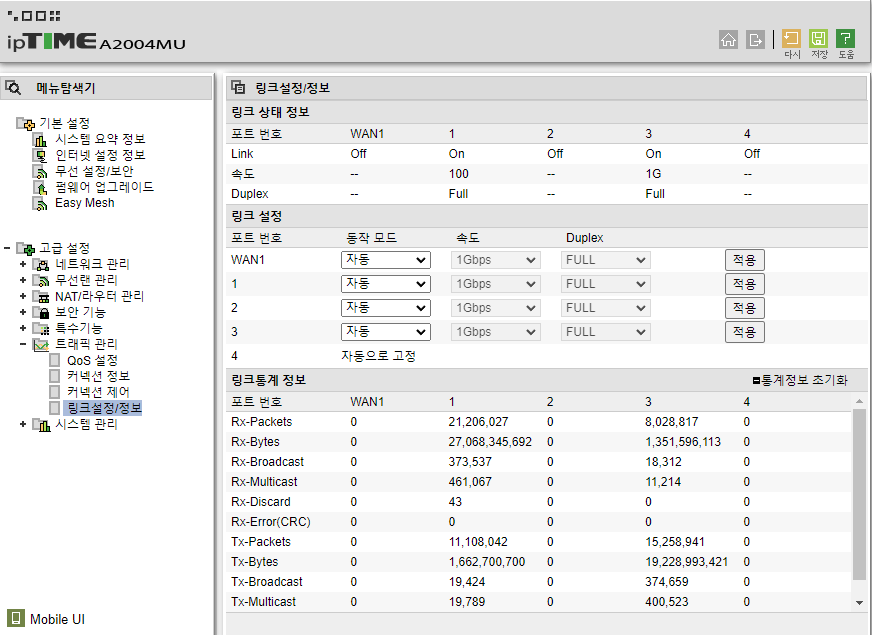
Task: Open WAN1 속도 1Gbps dropdown
Action: coord(495,260)
